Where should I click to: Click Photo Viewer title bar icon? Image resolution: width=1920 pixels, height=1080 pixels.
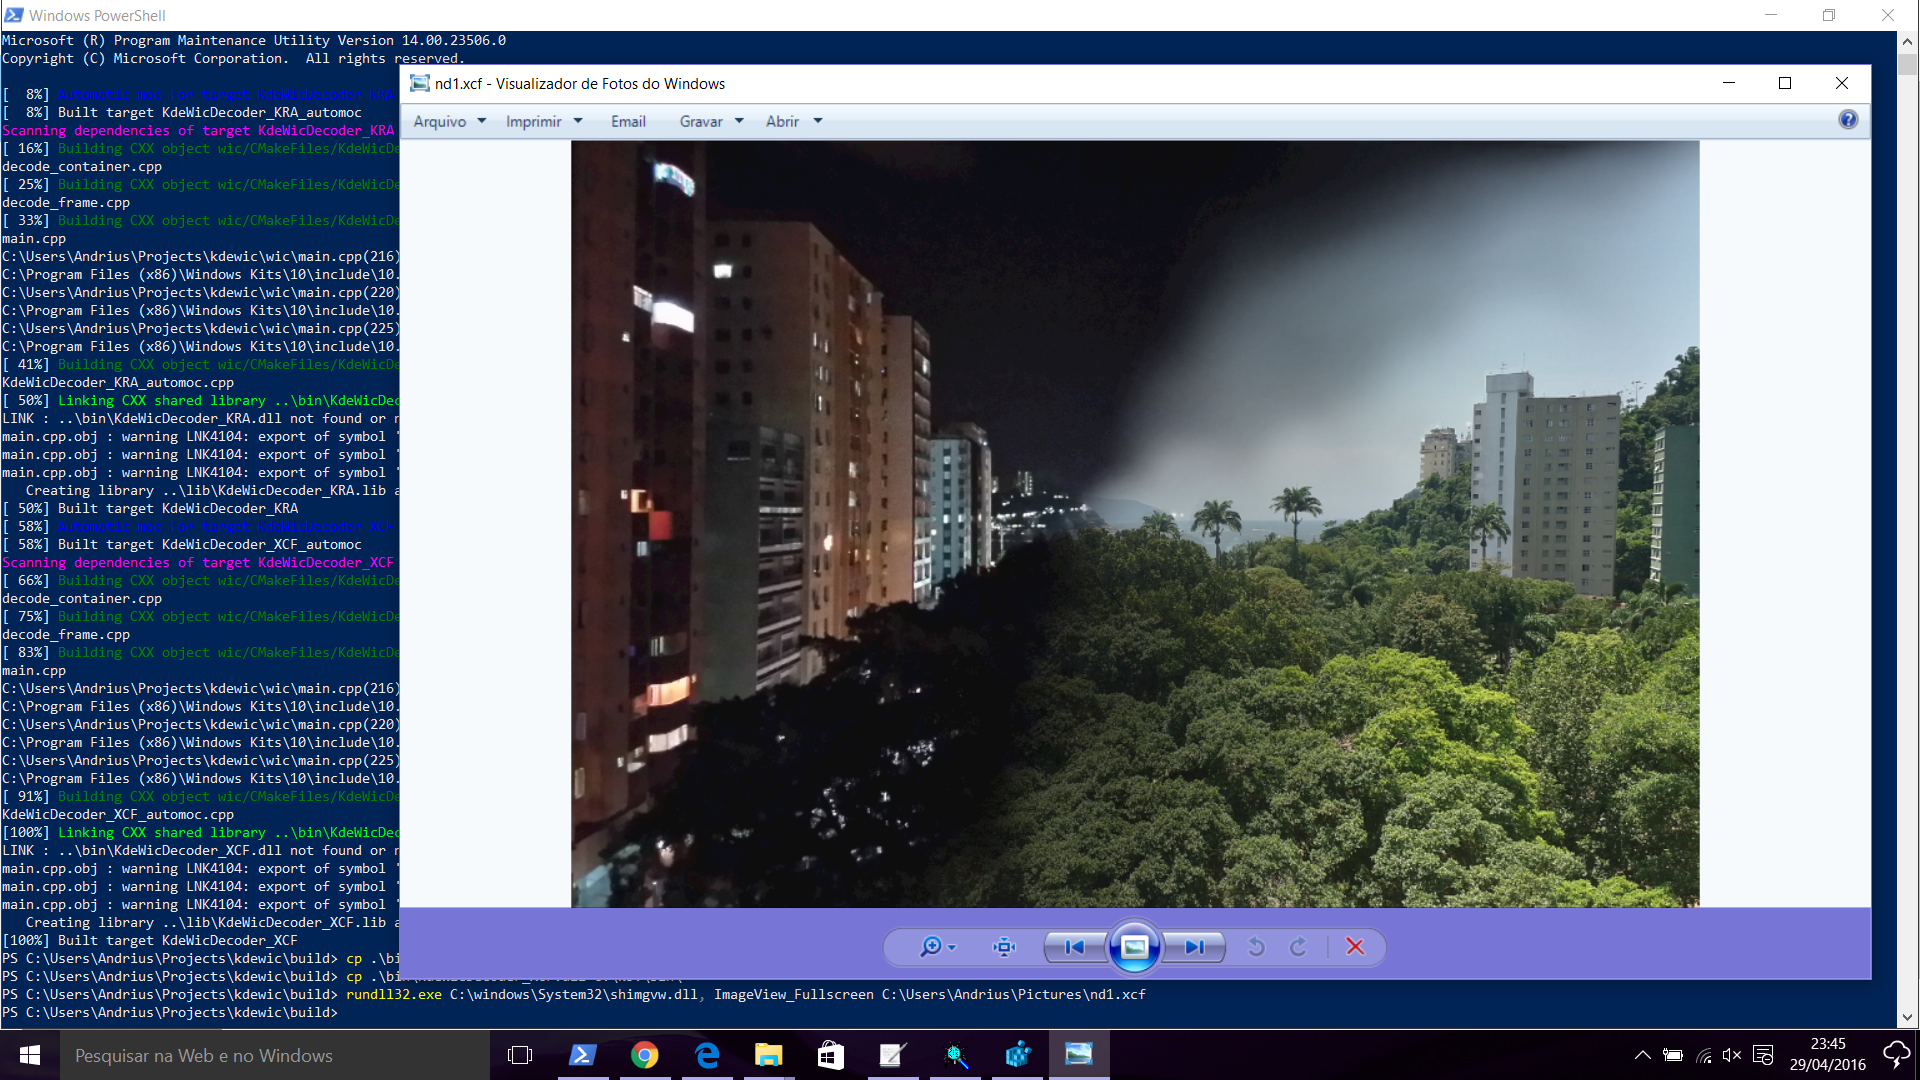[x=420, y=83]
